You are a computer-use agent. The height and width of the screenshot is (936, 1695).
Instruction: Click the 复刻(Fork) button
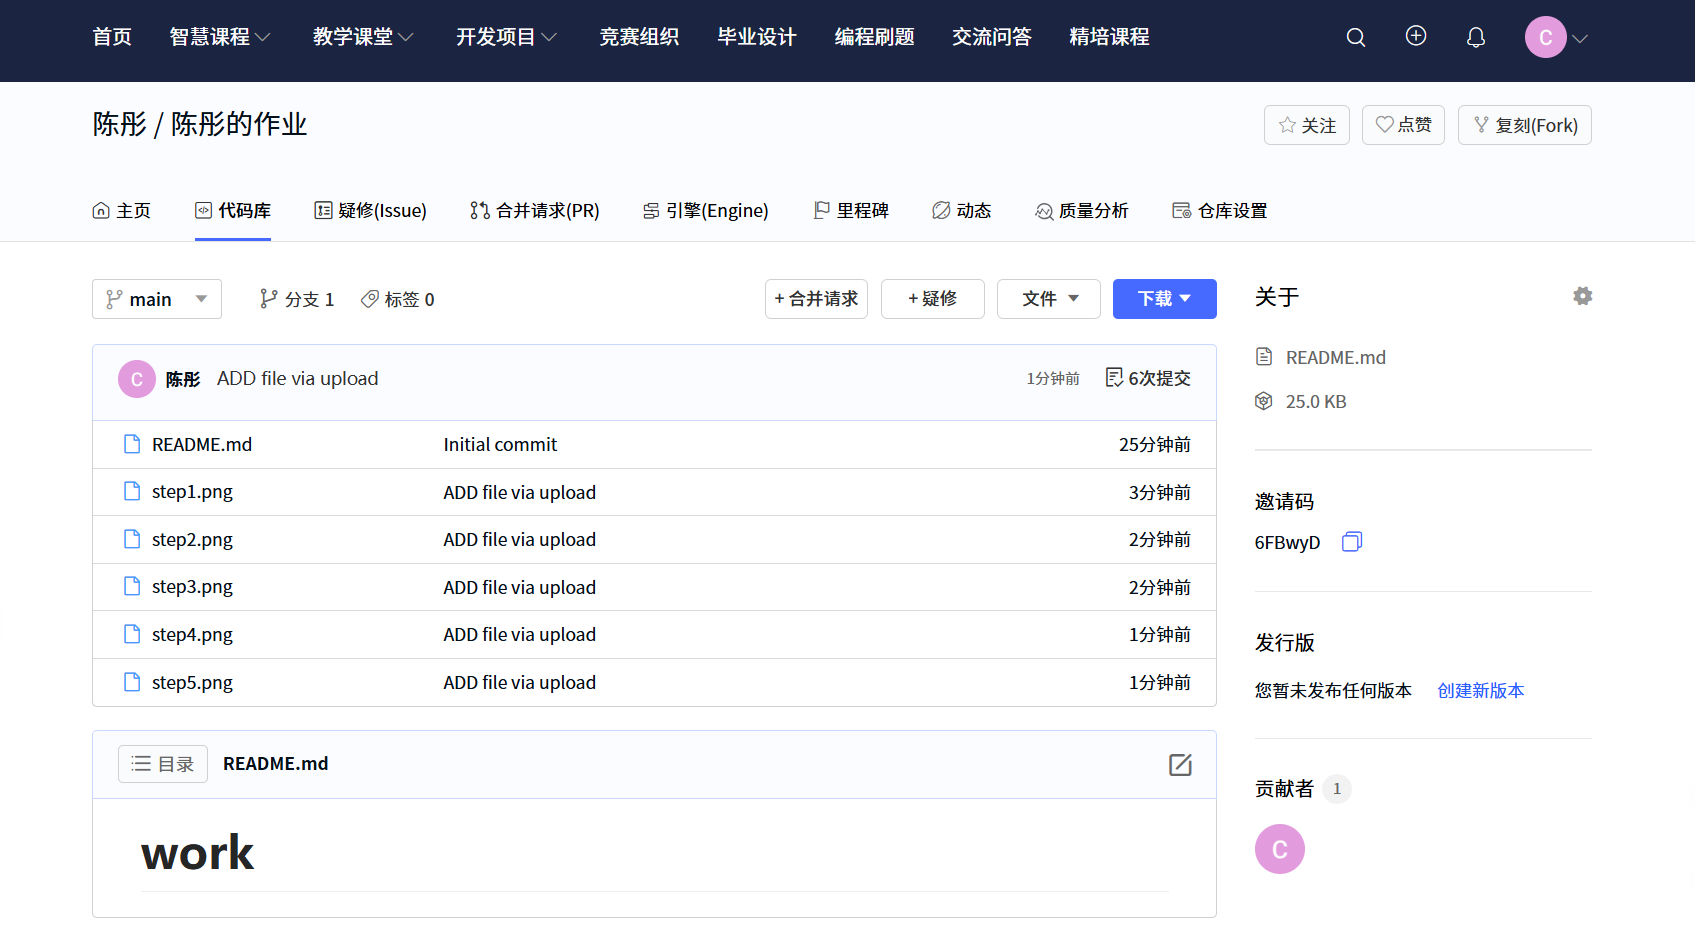tap(1524, 125)
